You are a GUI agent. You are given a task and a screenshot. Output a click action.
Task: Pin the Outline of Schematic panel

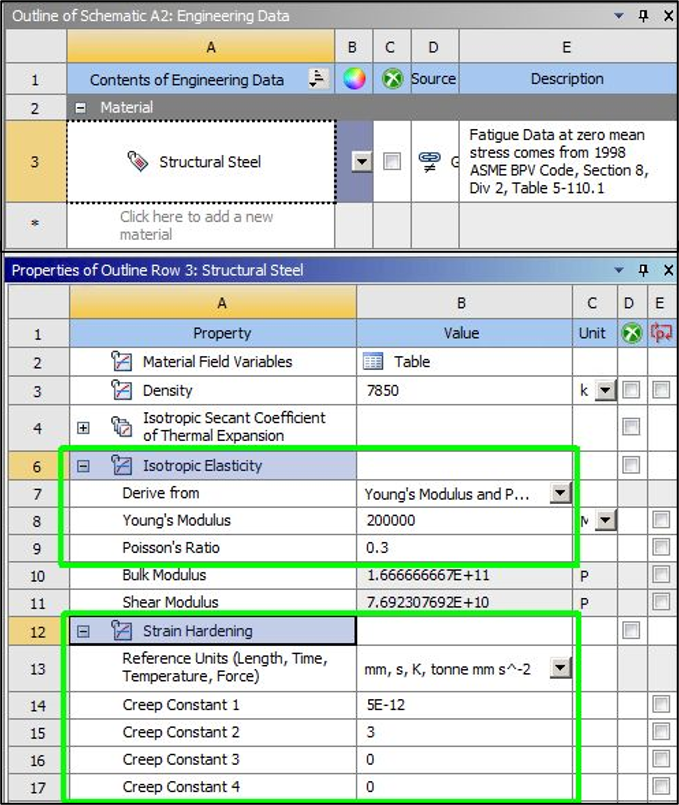(x=644, y=15)
